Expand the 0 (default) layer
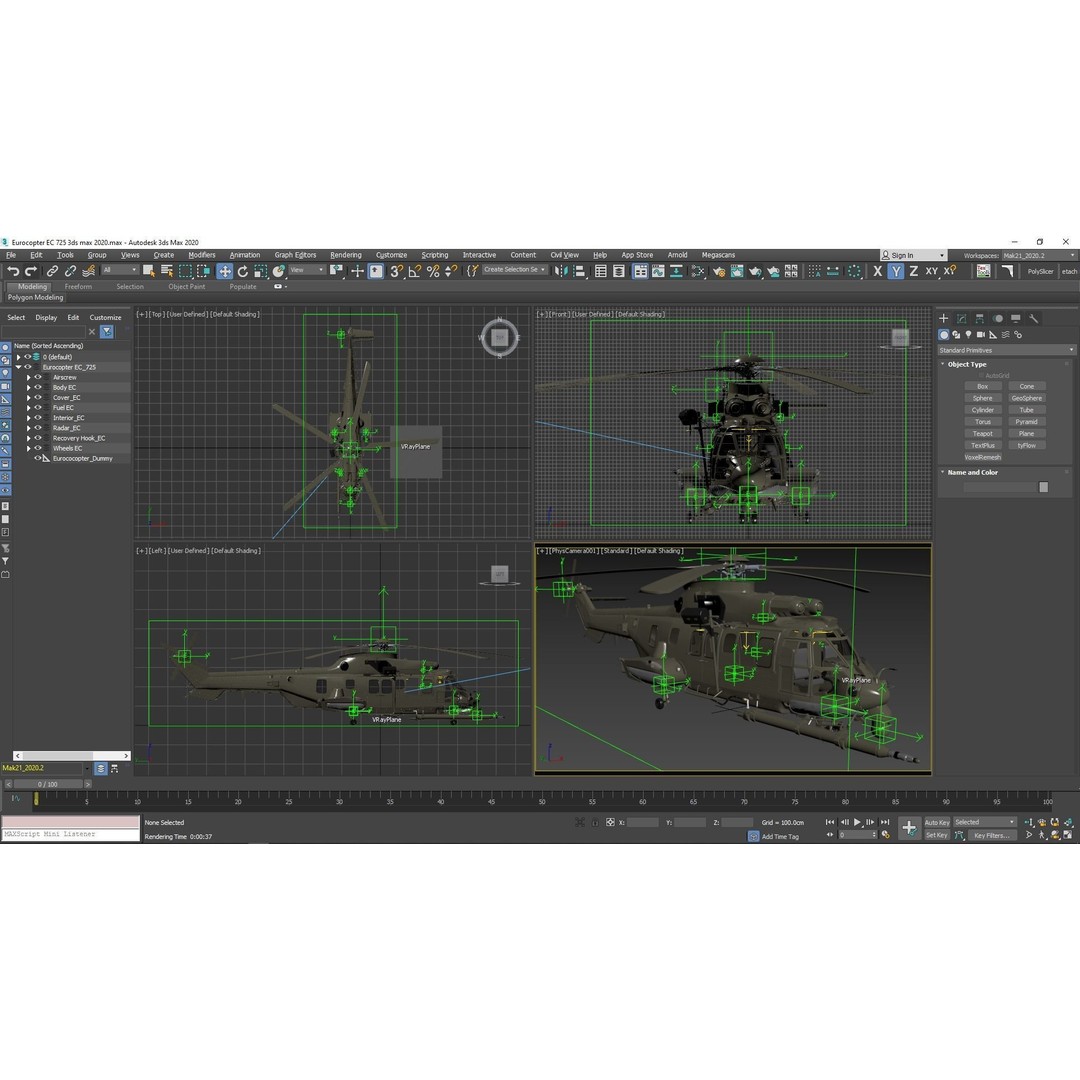Screen dimensions: 1080x1080 (x=19, y=357)
